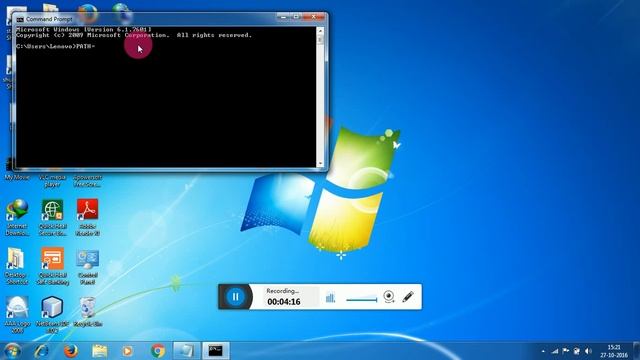Launch Internet Explorer from the taskbar
640x360 pixels.
click(x=42, y=351)
